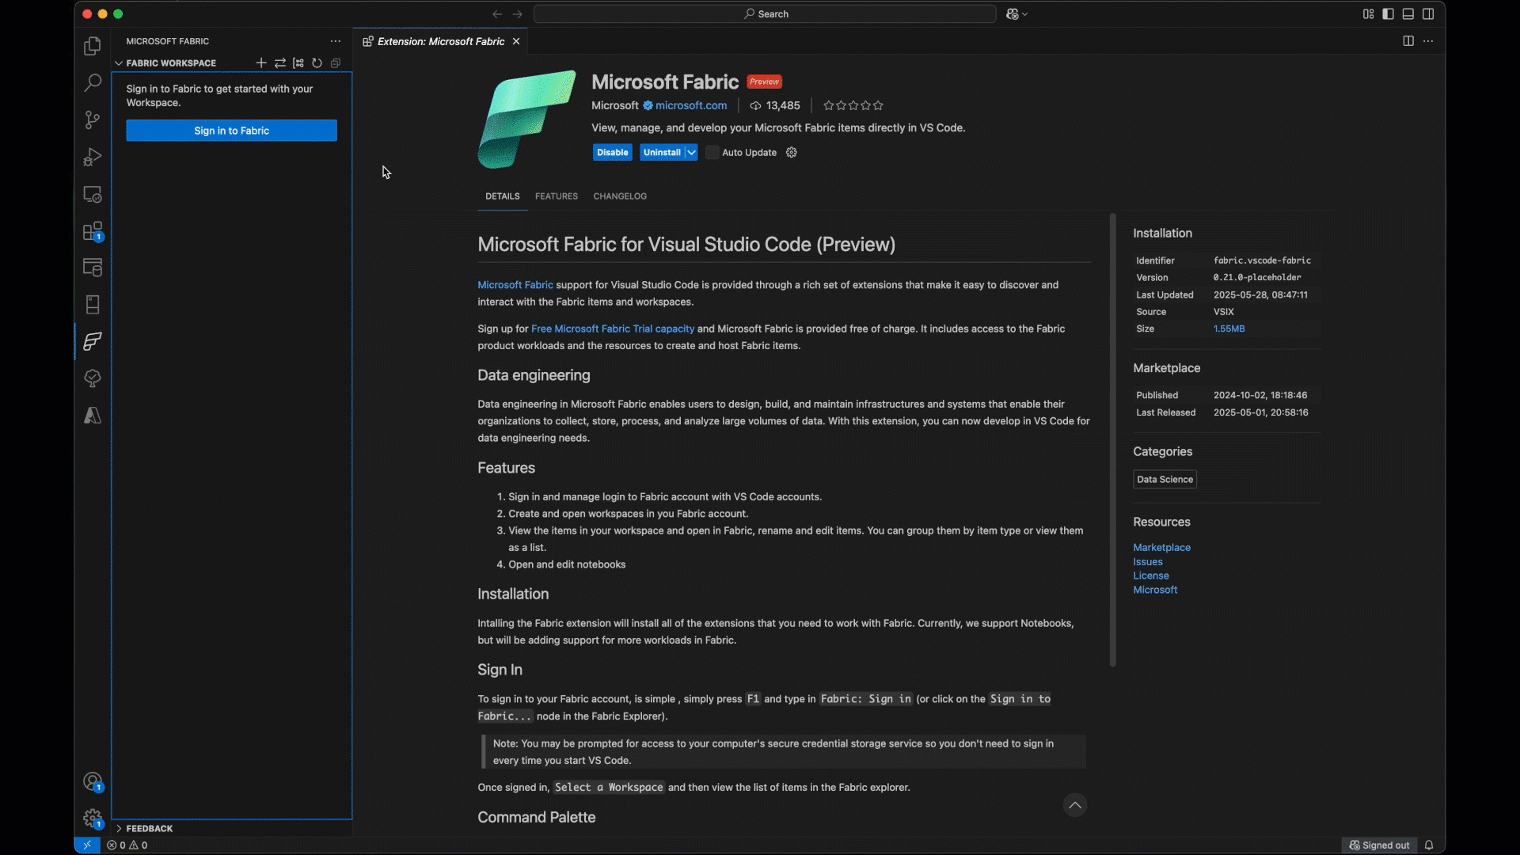
Task: Click switch arrows icon in Fabric Workspace header
Action: pos(280,63)
